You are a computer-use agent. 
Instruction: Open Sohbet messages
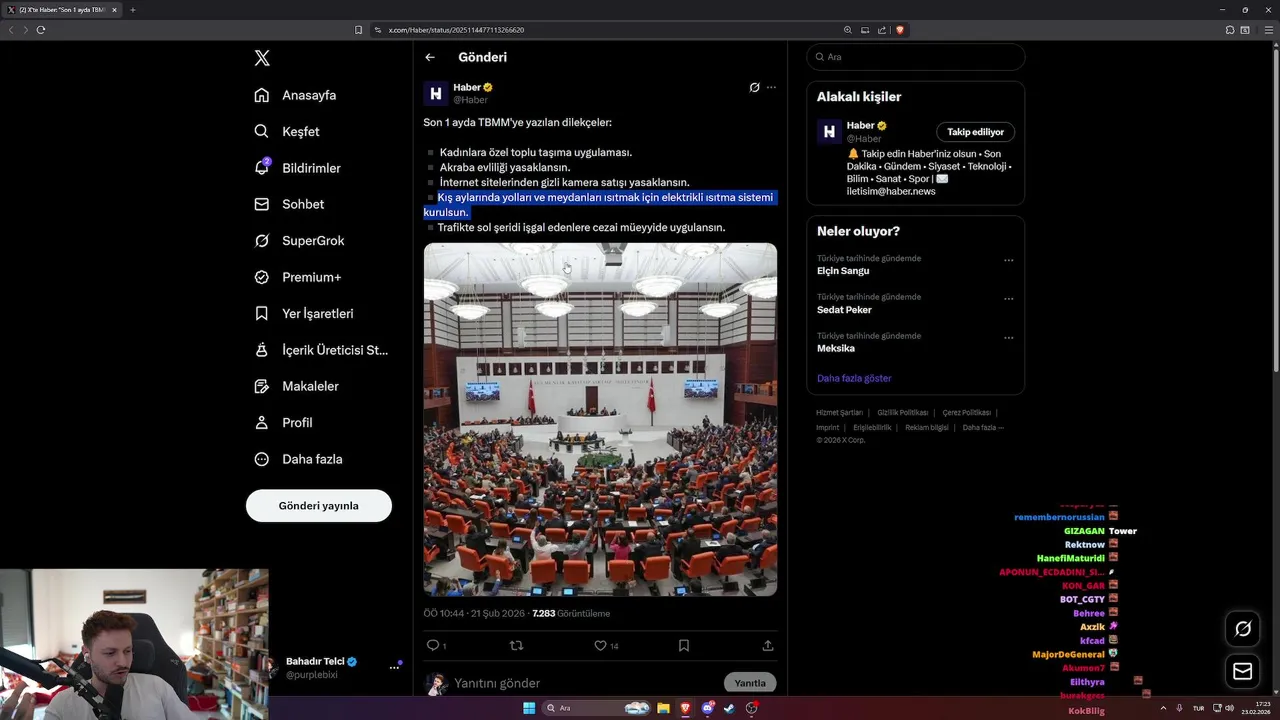pos(289,204)
